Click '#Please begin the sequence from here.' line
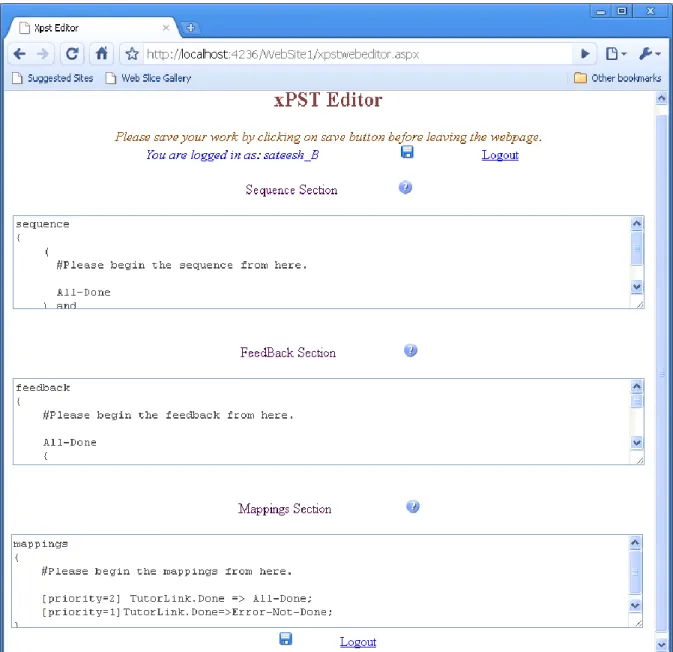 pos(182,265)
